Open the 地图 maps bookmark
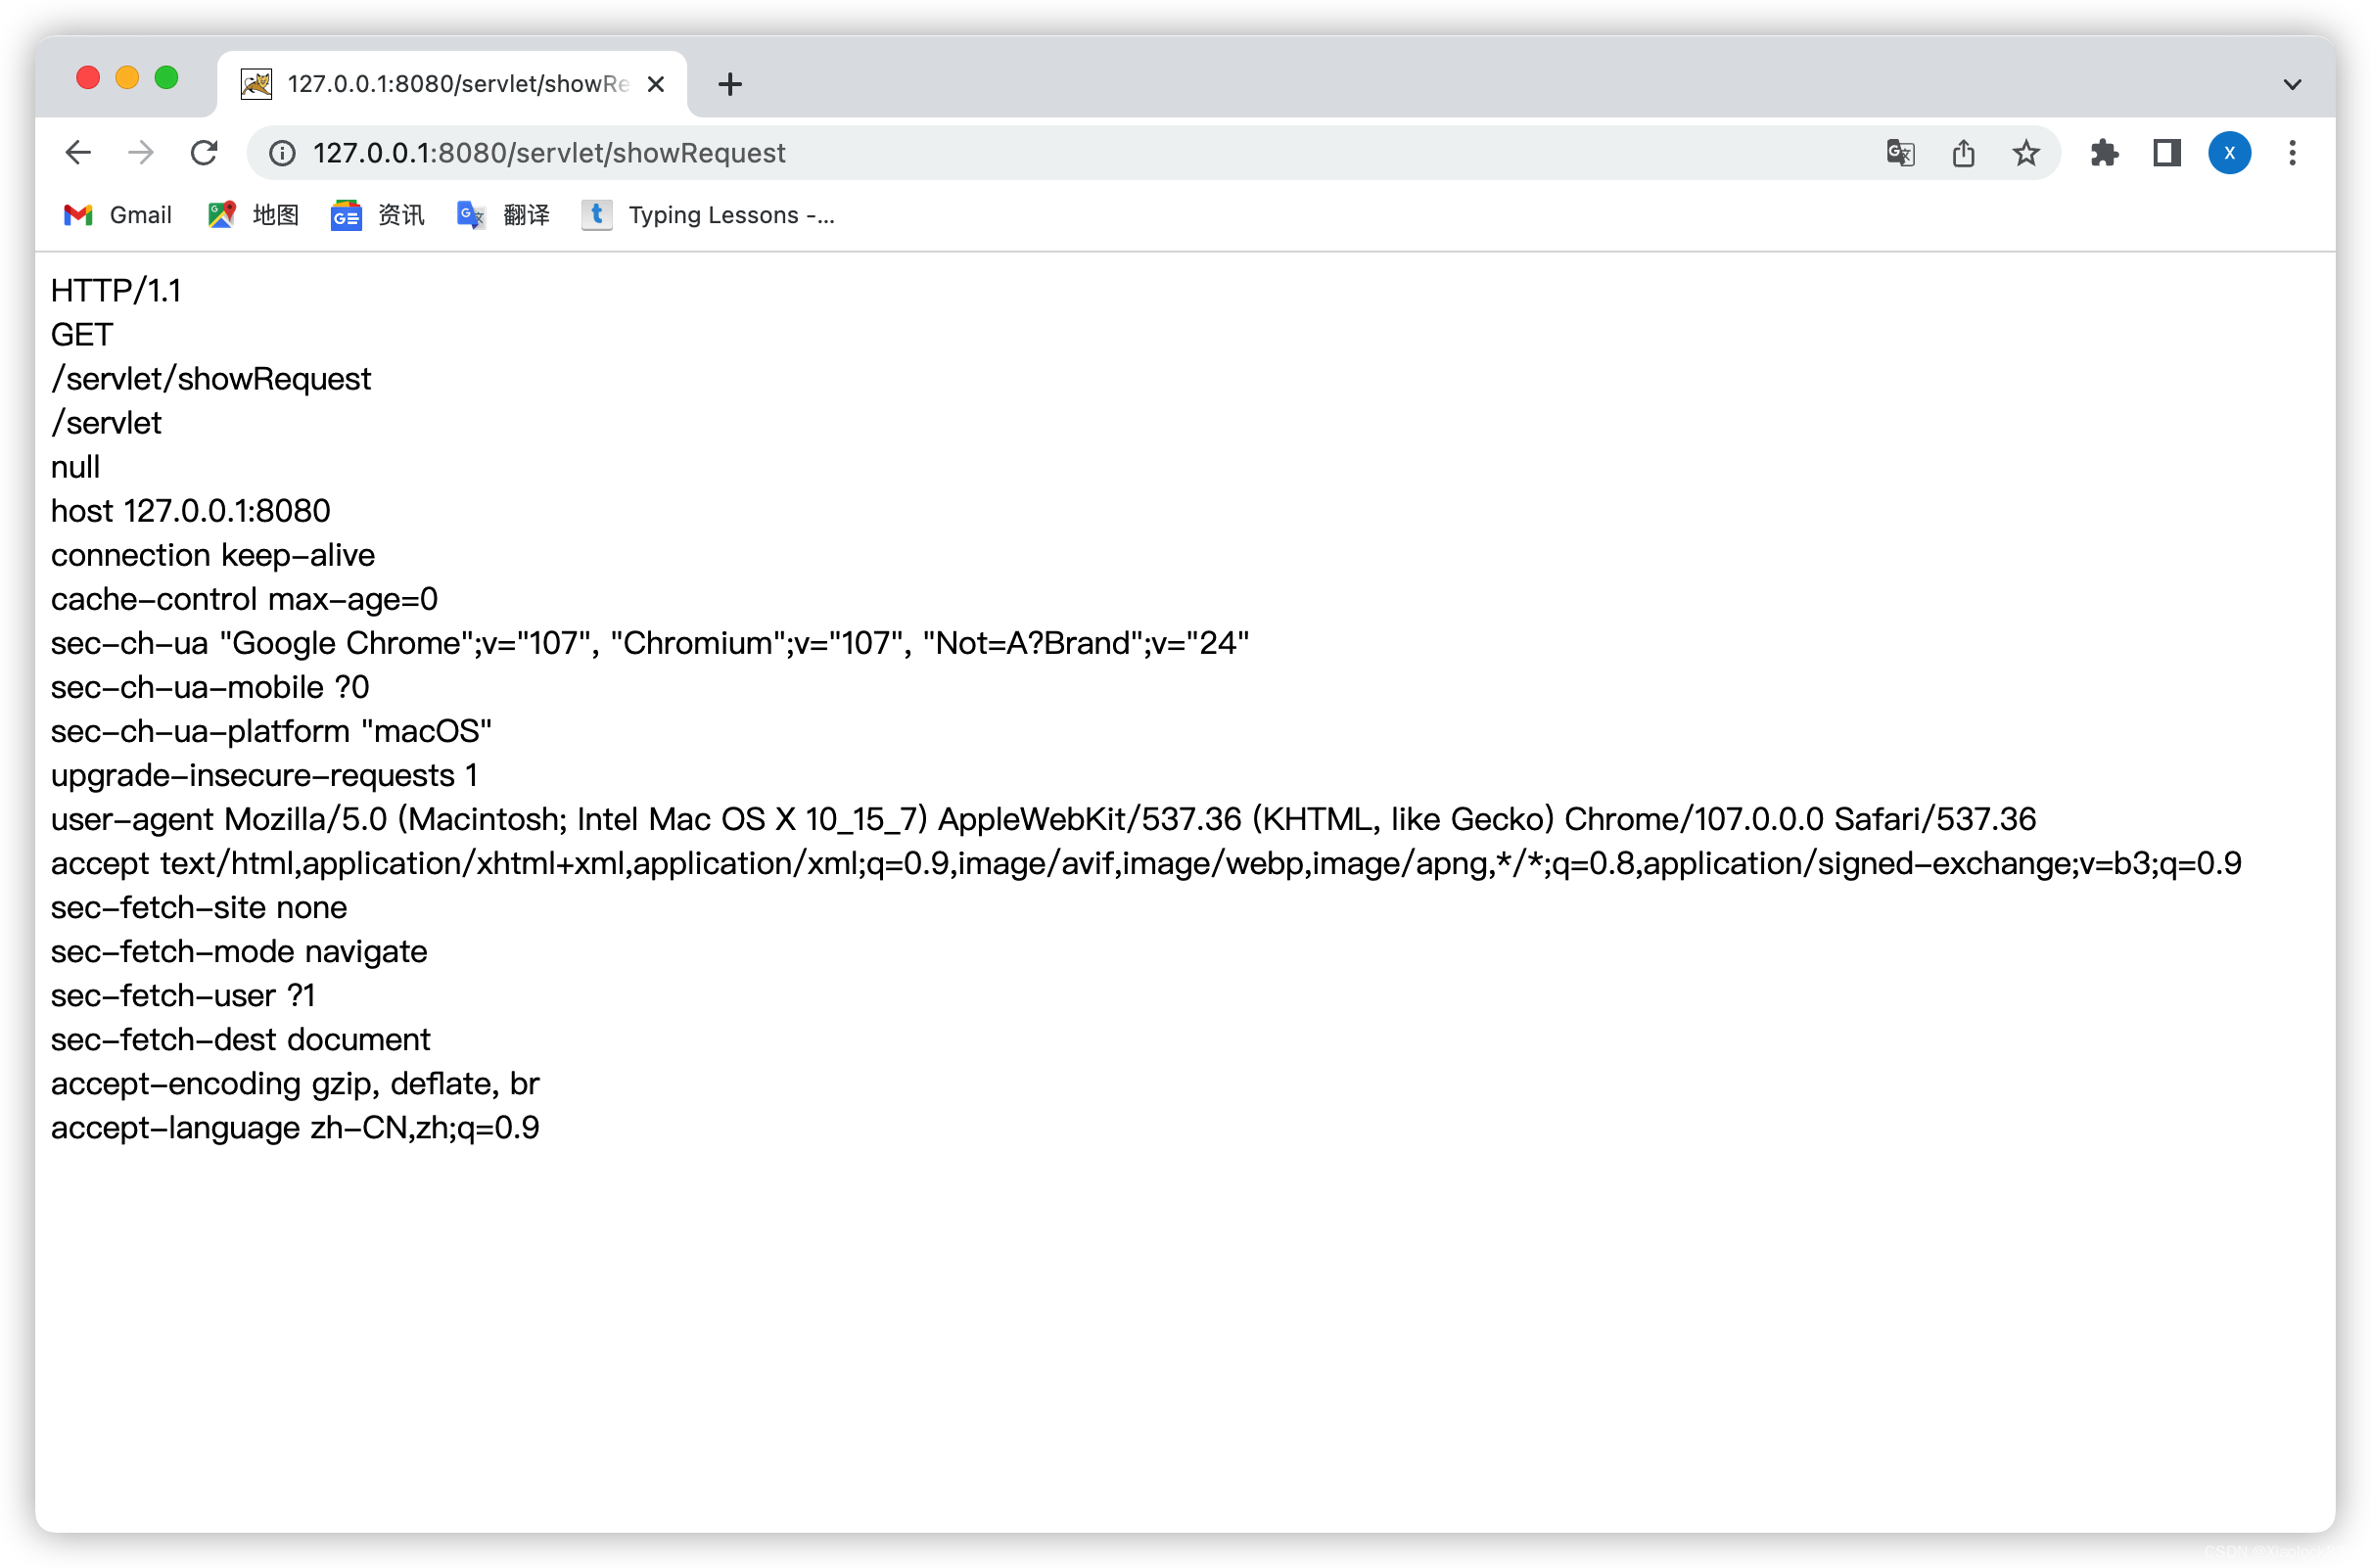2371x1568 pixels. (253, 215)
